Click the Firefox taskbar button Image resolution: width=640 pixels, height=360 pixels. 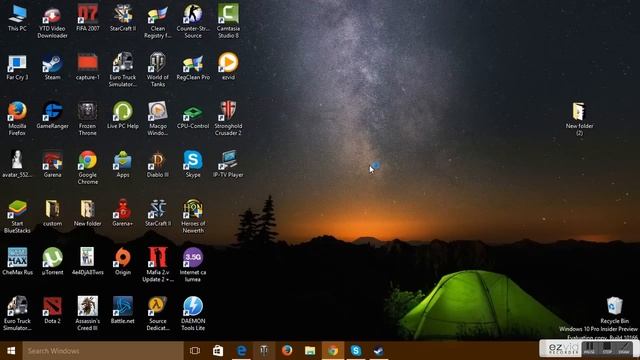pos(287,351)
